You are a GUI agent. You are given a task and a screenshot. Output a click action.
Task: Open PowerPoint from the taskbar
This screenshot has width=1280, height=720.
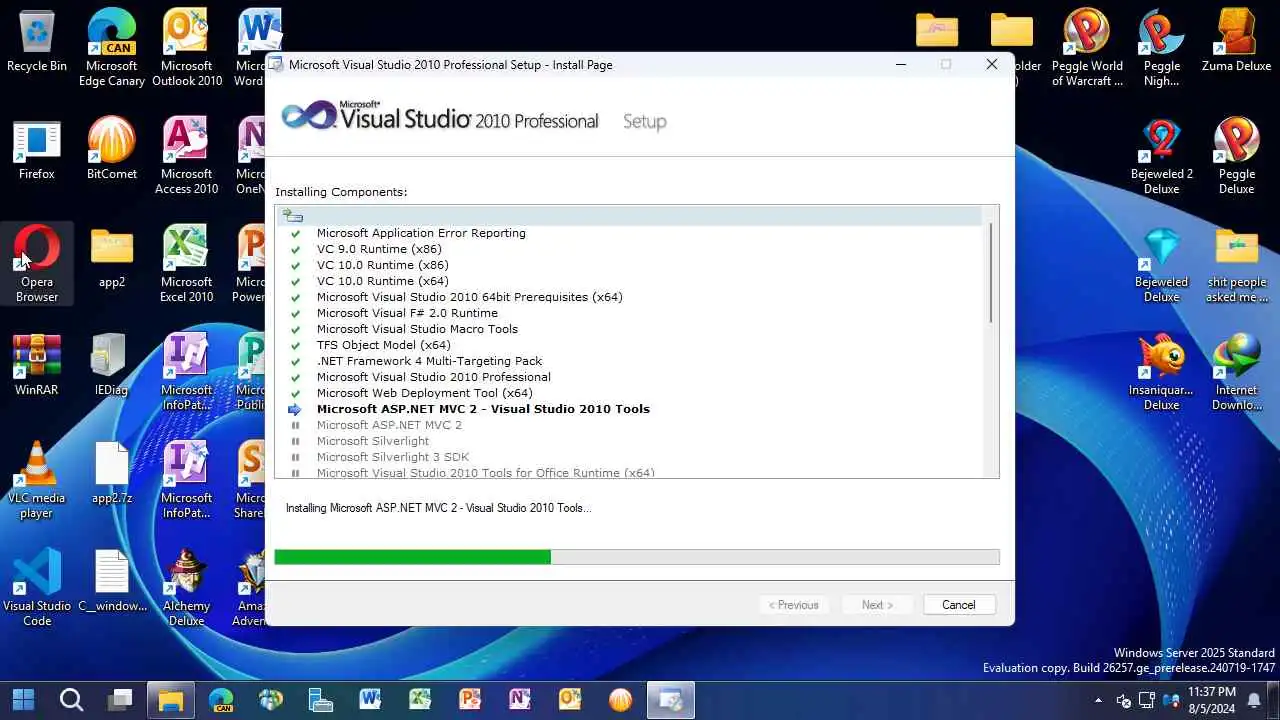click(x=470, y=699)
